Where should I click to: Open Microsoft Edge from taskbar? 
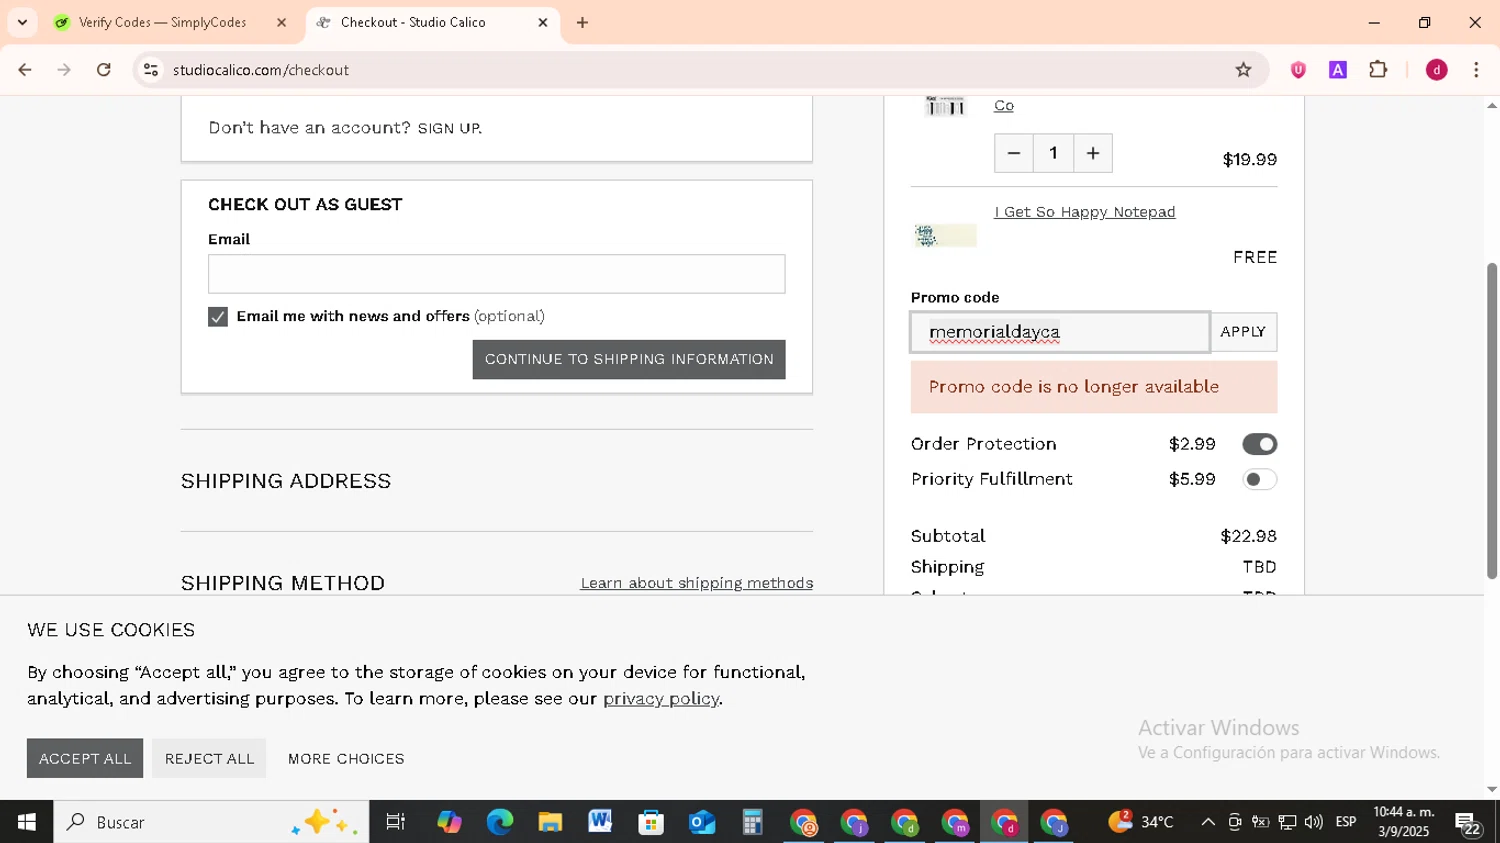coord(499,822)
